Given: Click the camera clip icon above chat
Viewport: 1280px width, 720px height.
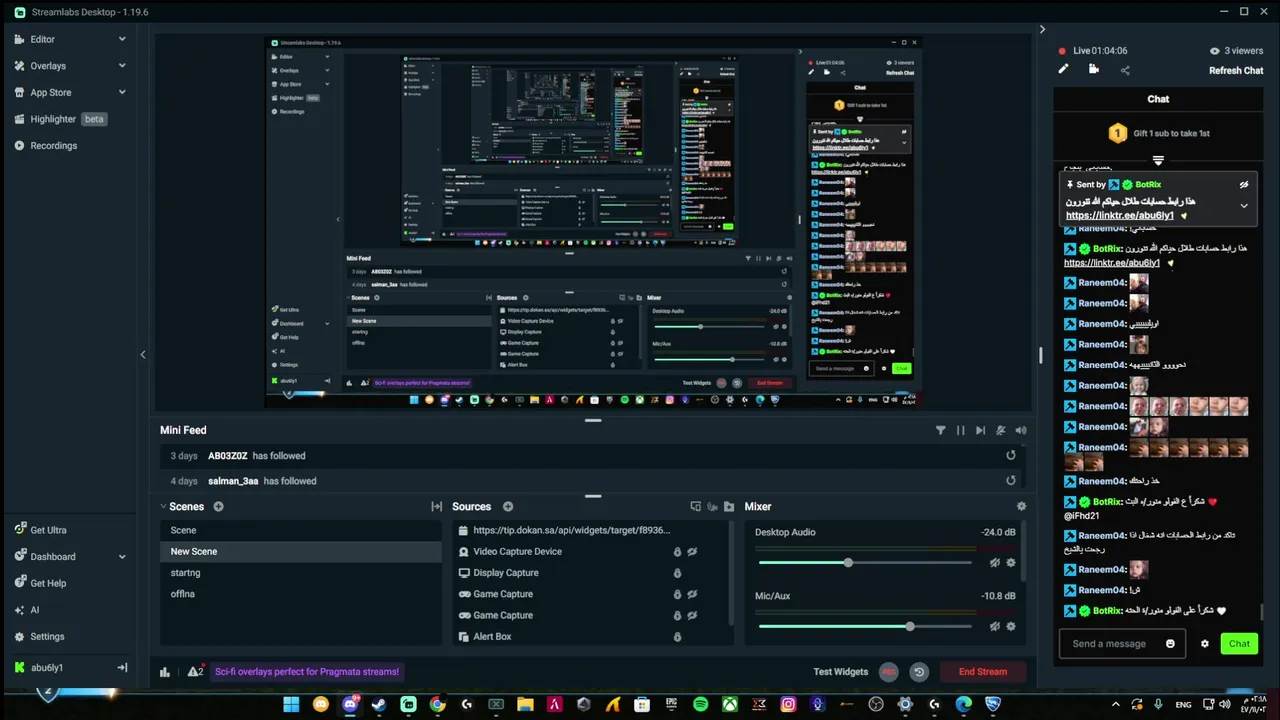Looking at the screenshot, I should 1094,69.
